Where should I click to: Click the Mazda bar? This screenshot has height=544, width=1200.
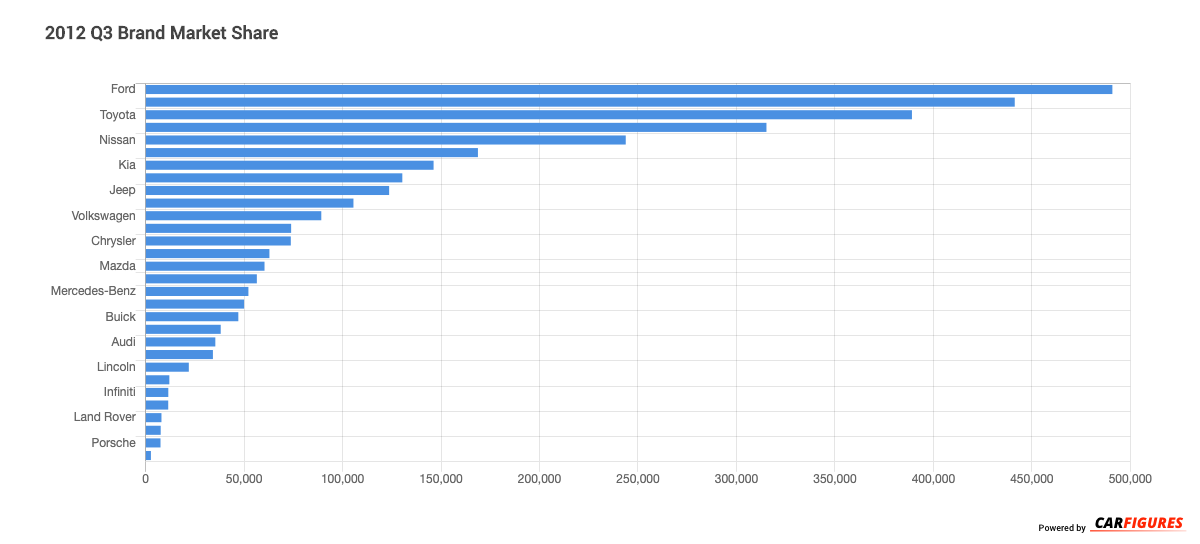point(205,266)
